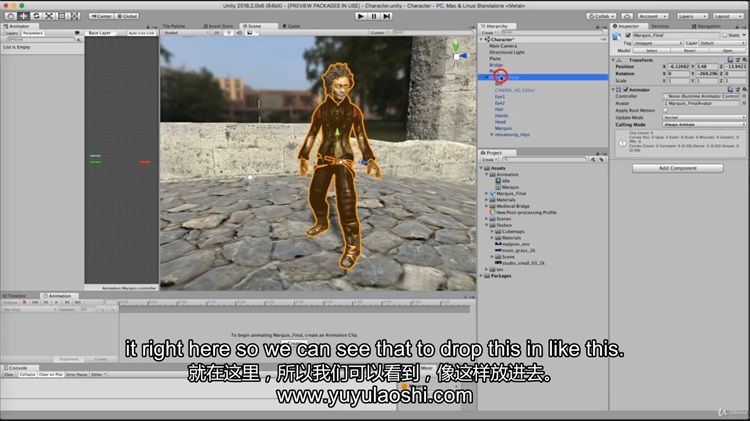750x421 pixels.
Task: Click the Project search-by-label tag icon
Action: point(601,159)
